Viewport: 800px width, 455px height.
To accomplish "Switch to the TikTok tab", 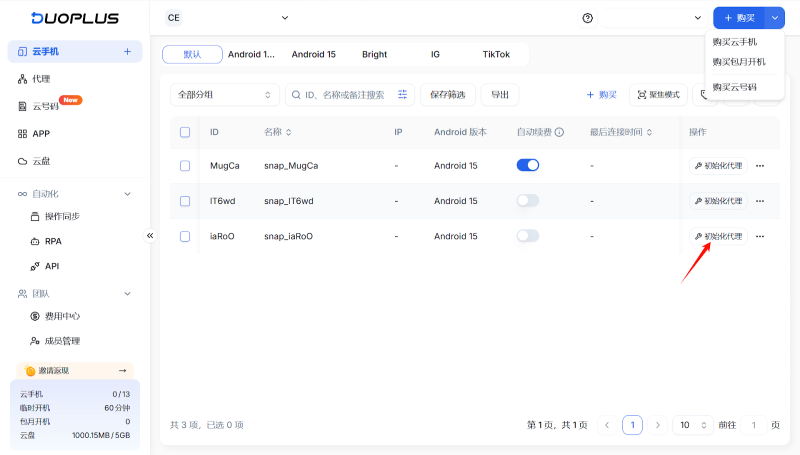I will [496, 54].
